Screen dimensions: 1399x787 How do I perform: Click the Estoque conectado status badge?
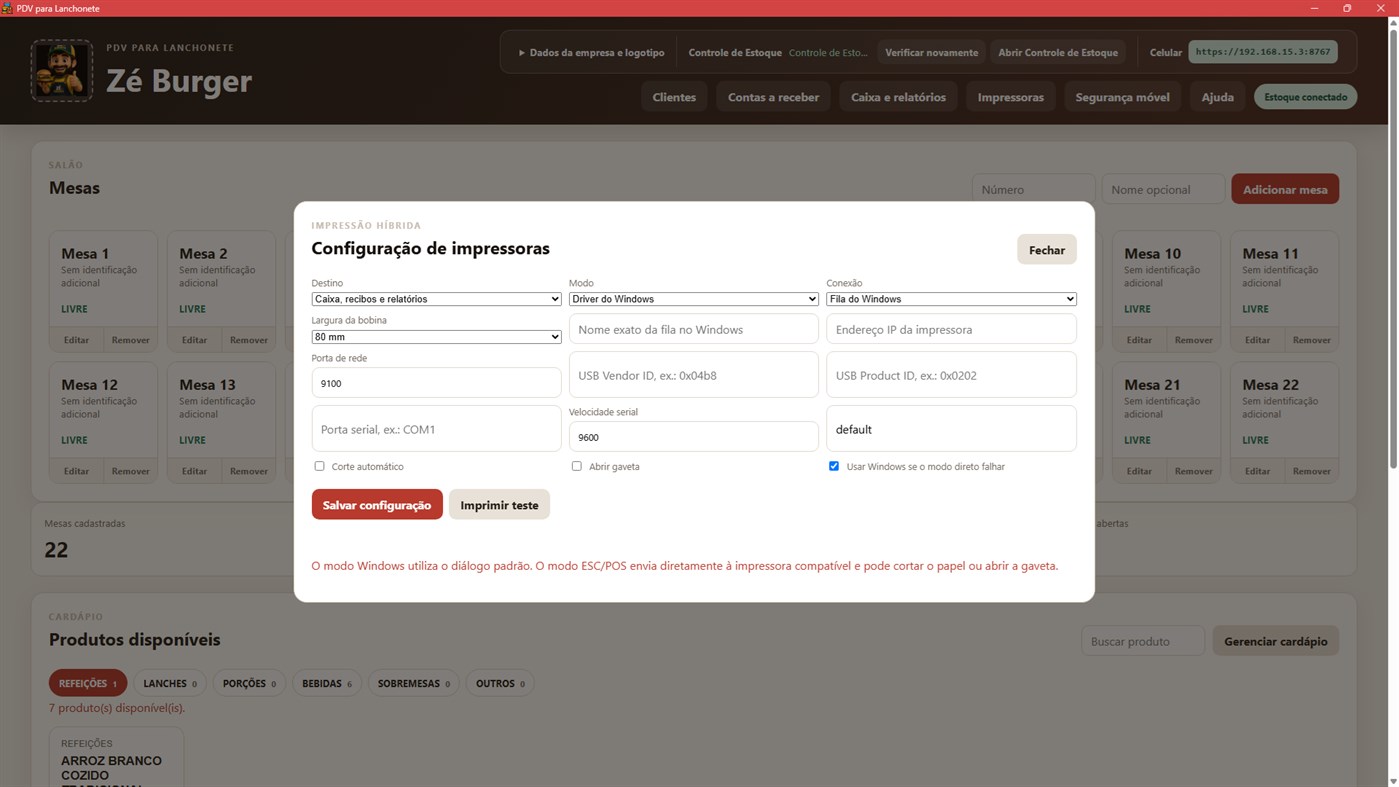point(1305,97)
